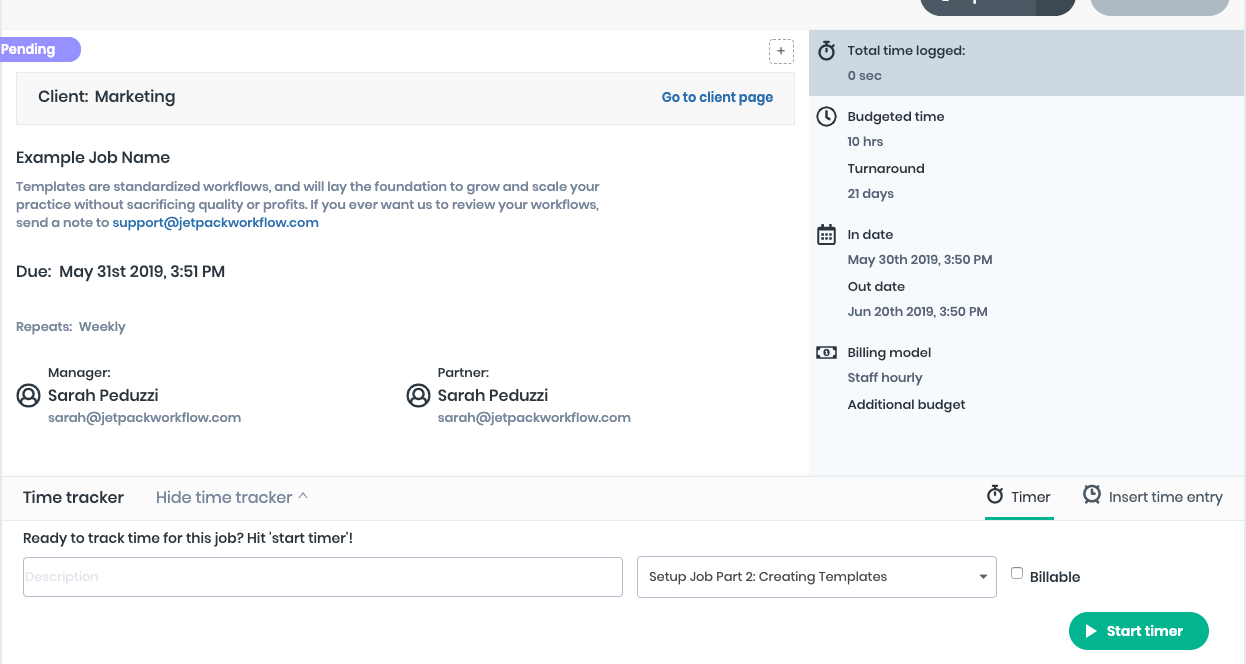This screenshot has height=664, width=1246.
Task: Click the Partner's user avatar icon
Action: (418, 396)
